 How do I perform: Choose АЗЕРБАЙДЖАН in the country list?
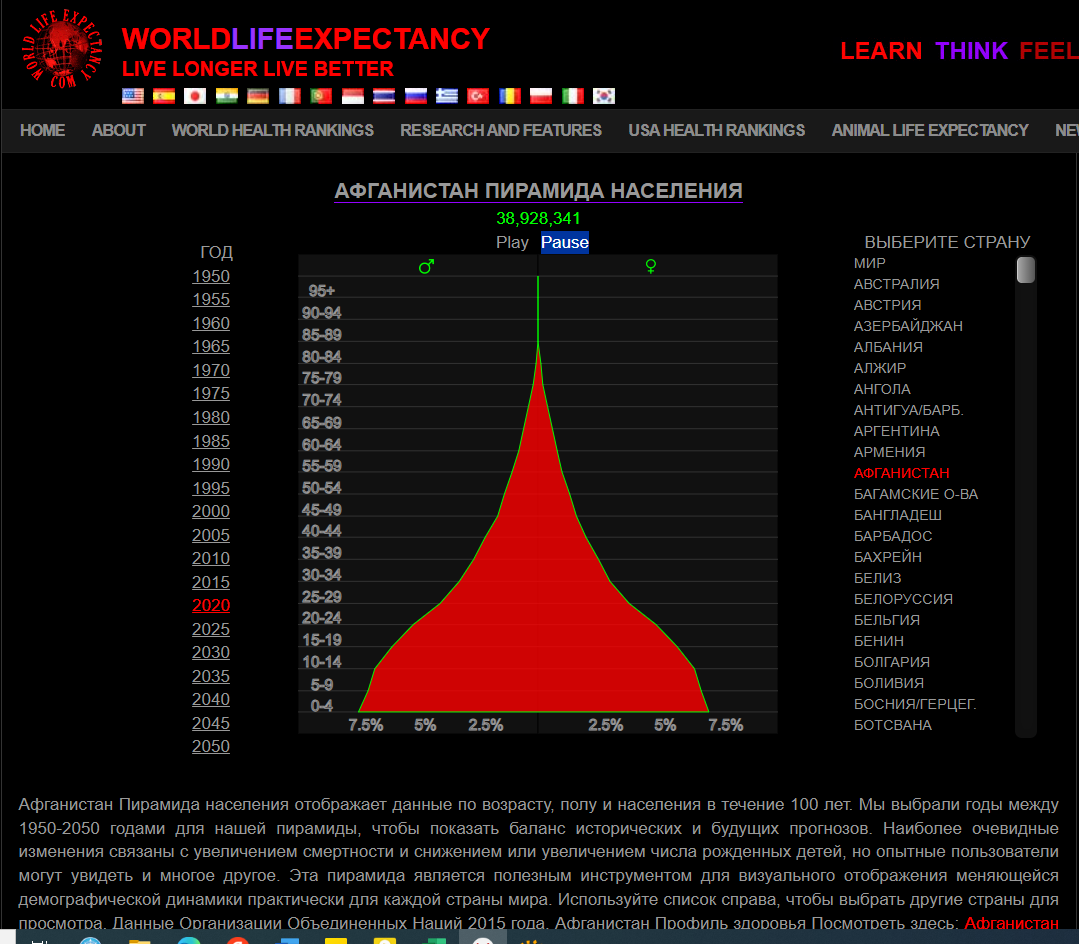pyautogui.click(x=908, y=326)
